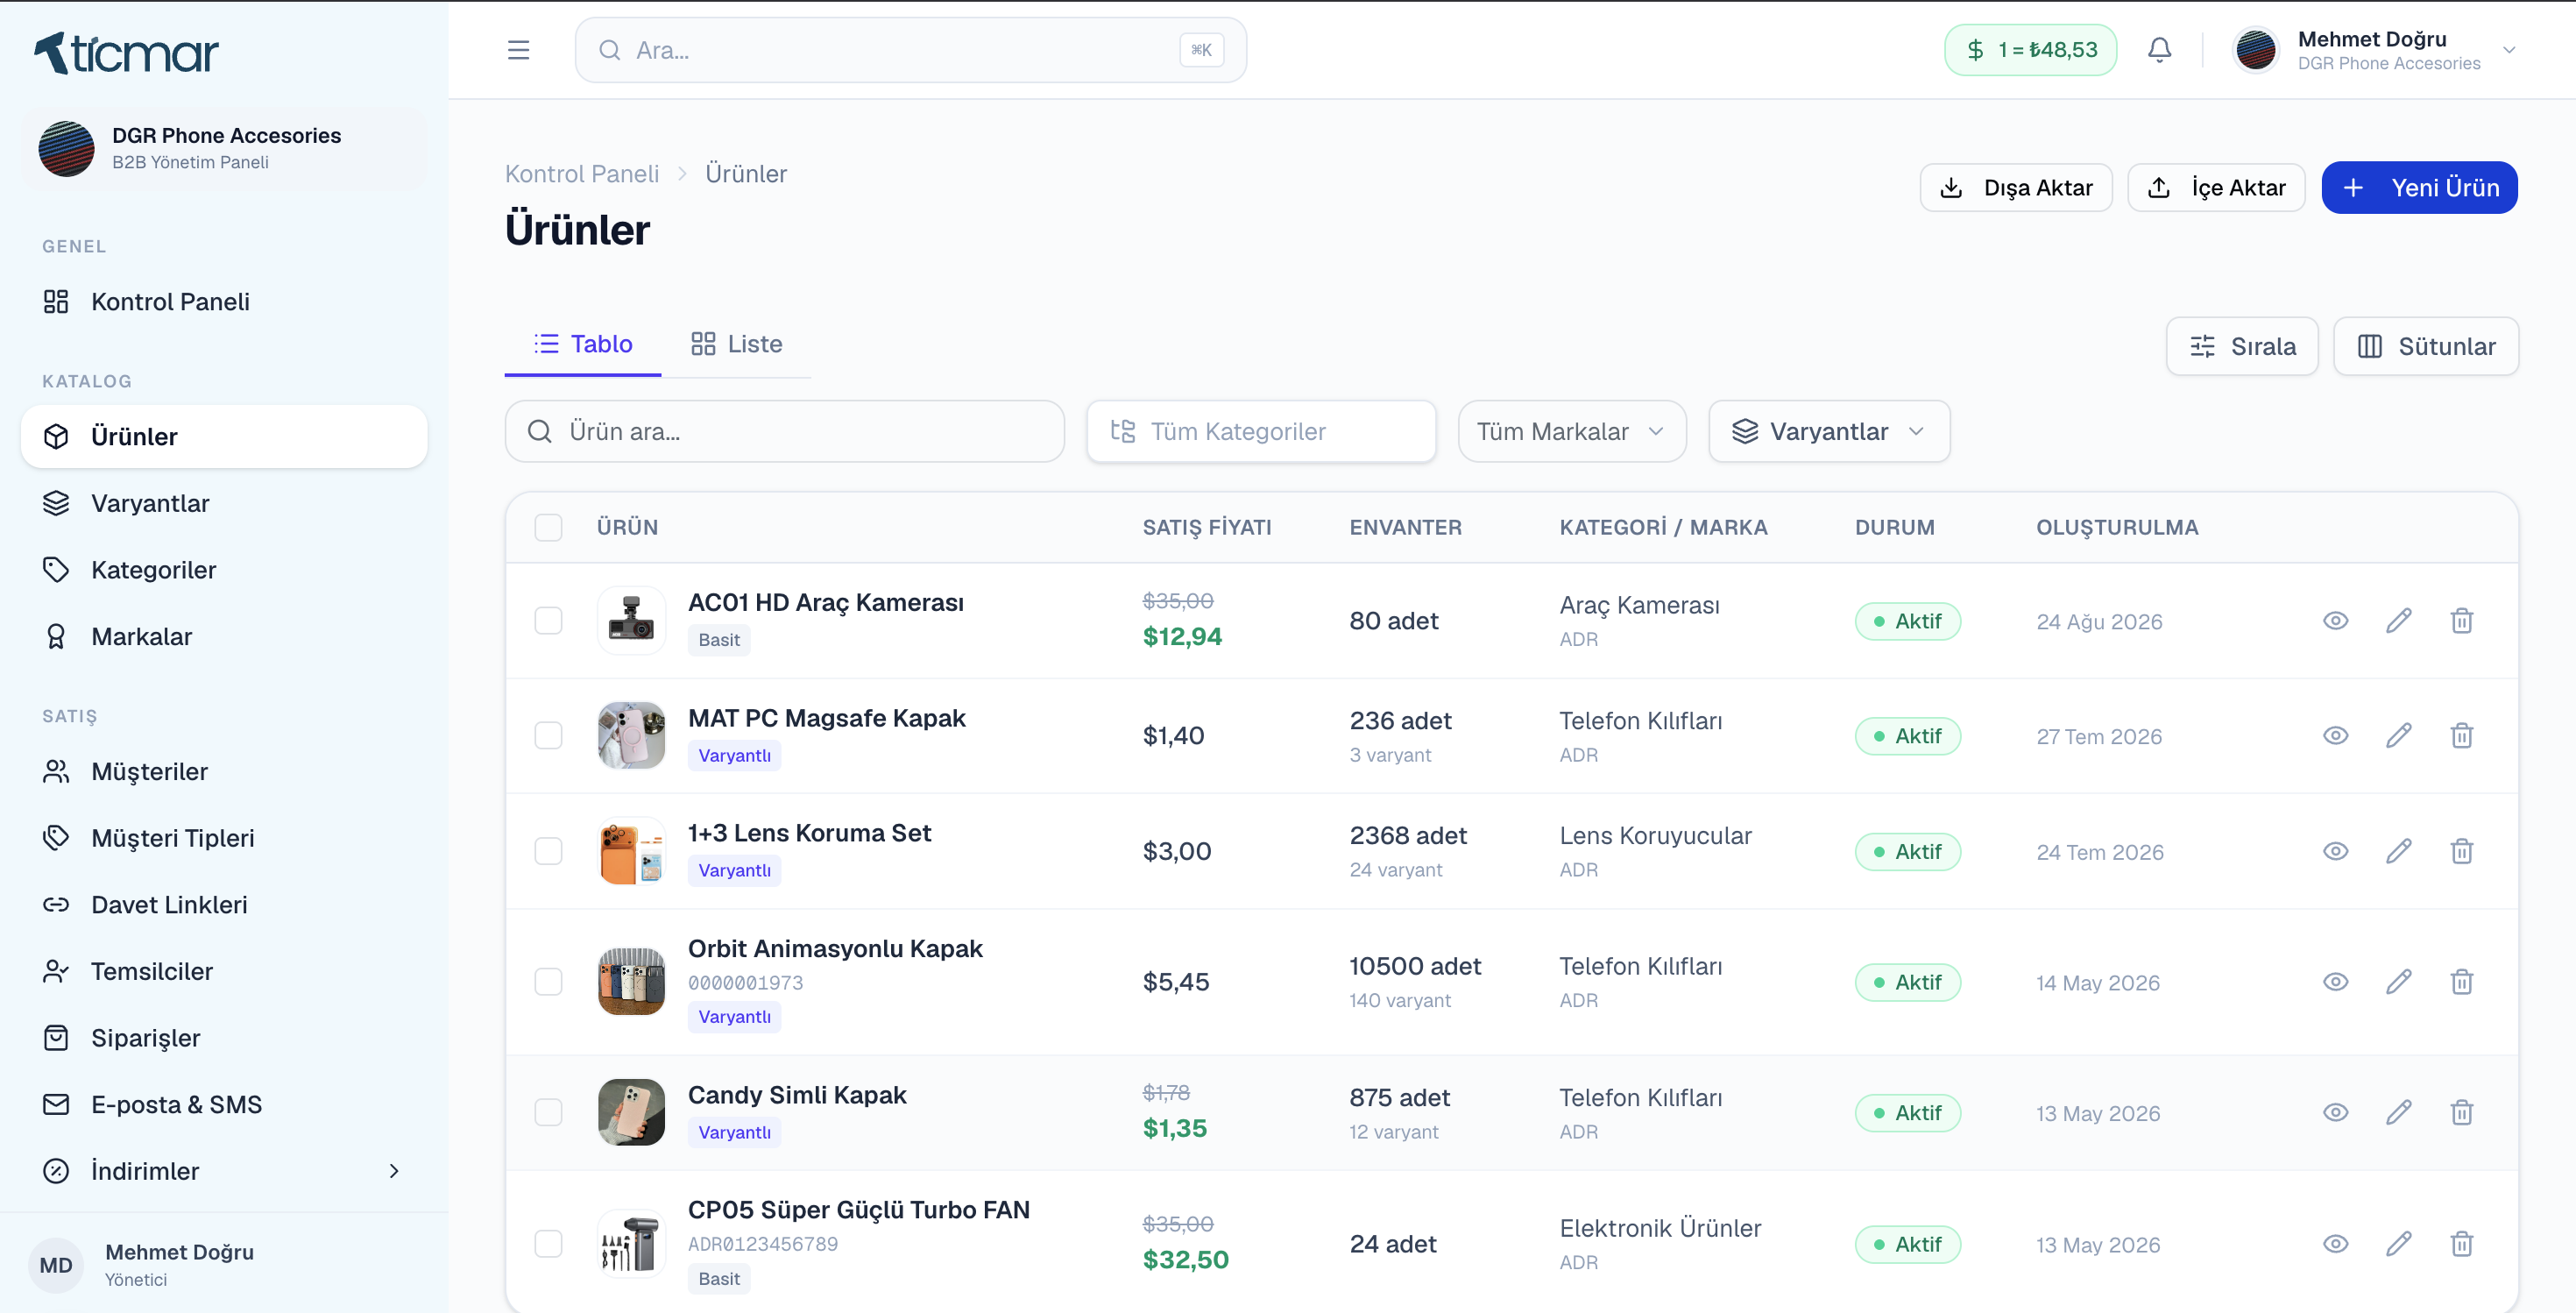Select the AC01 HD Araç Kamerası checkbox

[548, 621]
